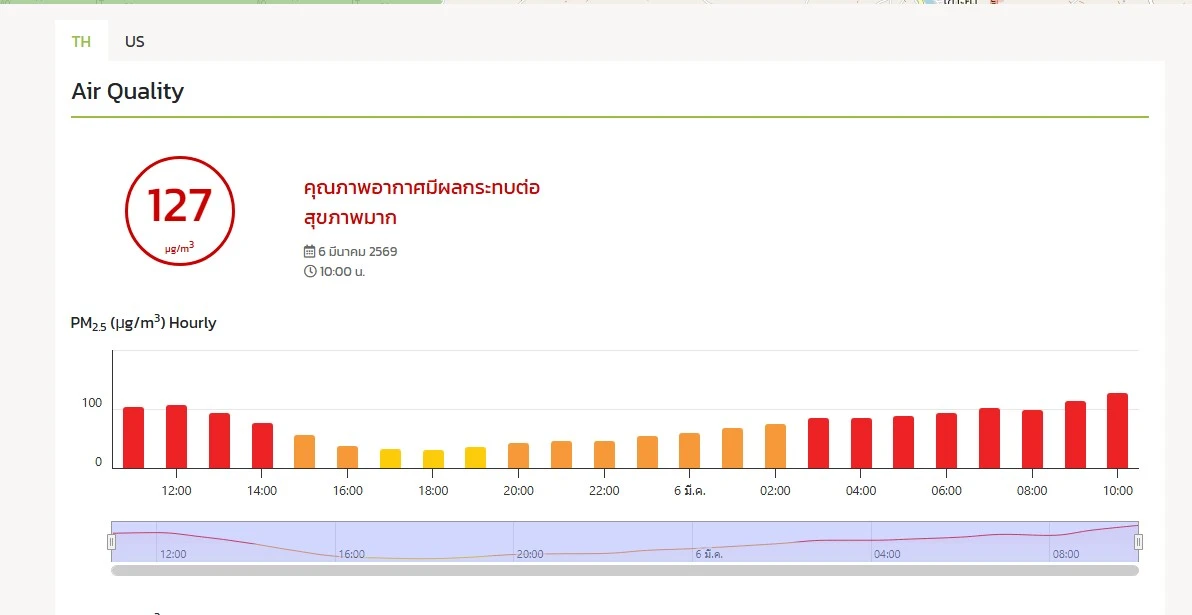Switch to the US tab
The image size is (1192, 615).
tap(134, 41)
